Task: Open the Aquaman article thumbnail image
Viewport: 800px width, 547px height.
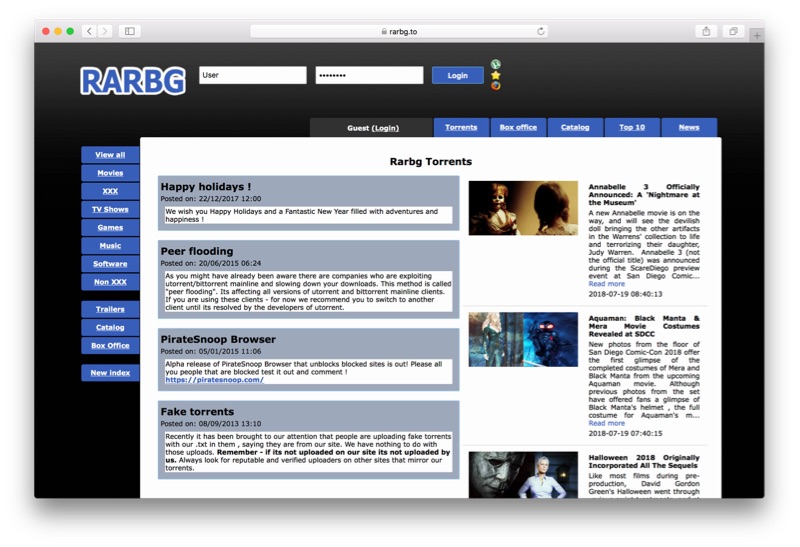Action: tap(523, 339)
